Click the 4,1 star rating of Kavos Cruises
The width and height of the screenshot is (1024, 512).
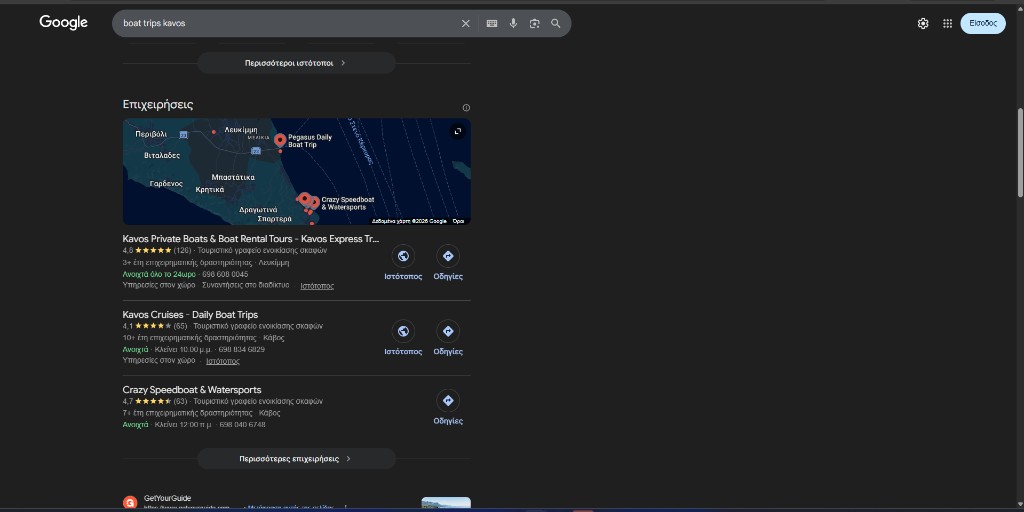(x=155, y=326)
